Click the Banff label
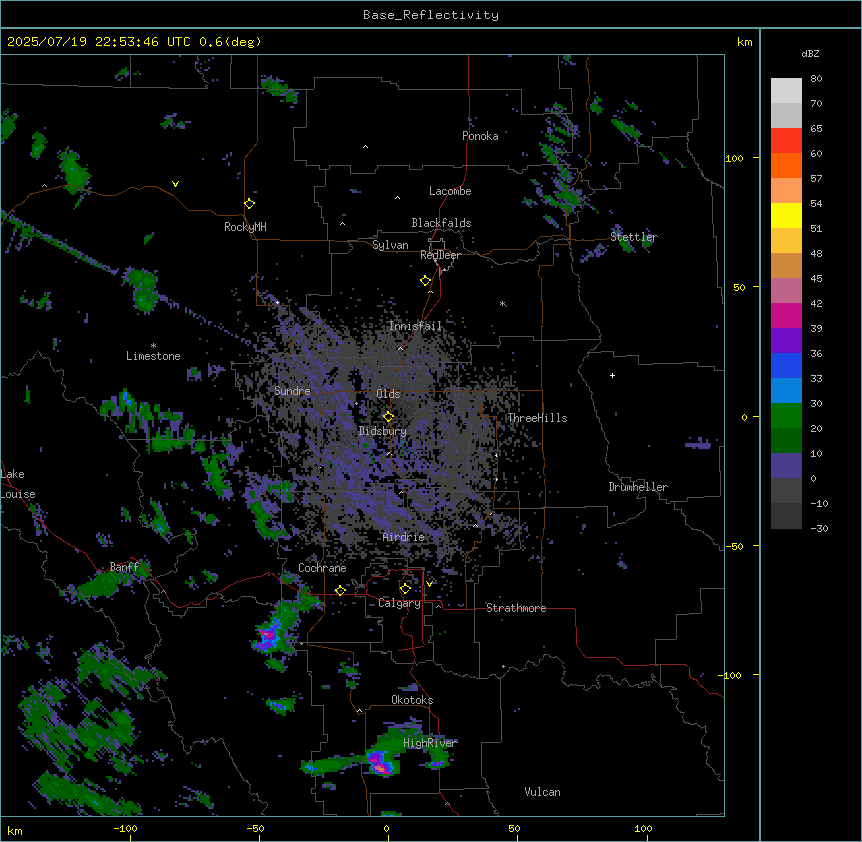This screenshot has width=862, height=842. [x=124, y=567]
